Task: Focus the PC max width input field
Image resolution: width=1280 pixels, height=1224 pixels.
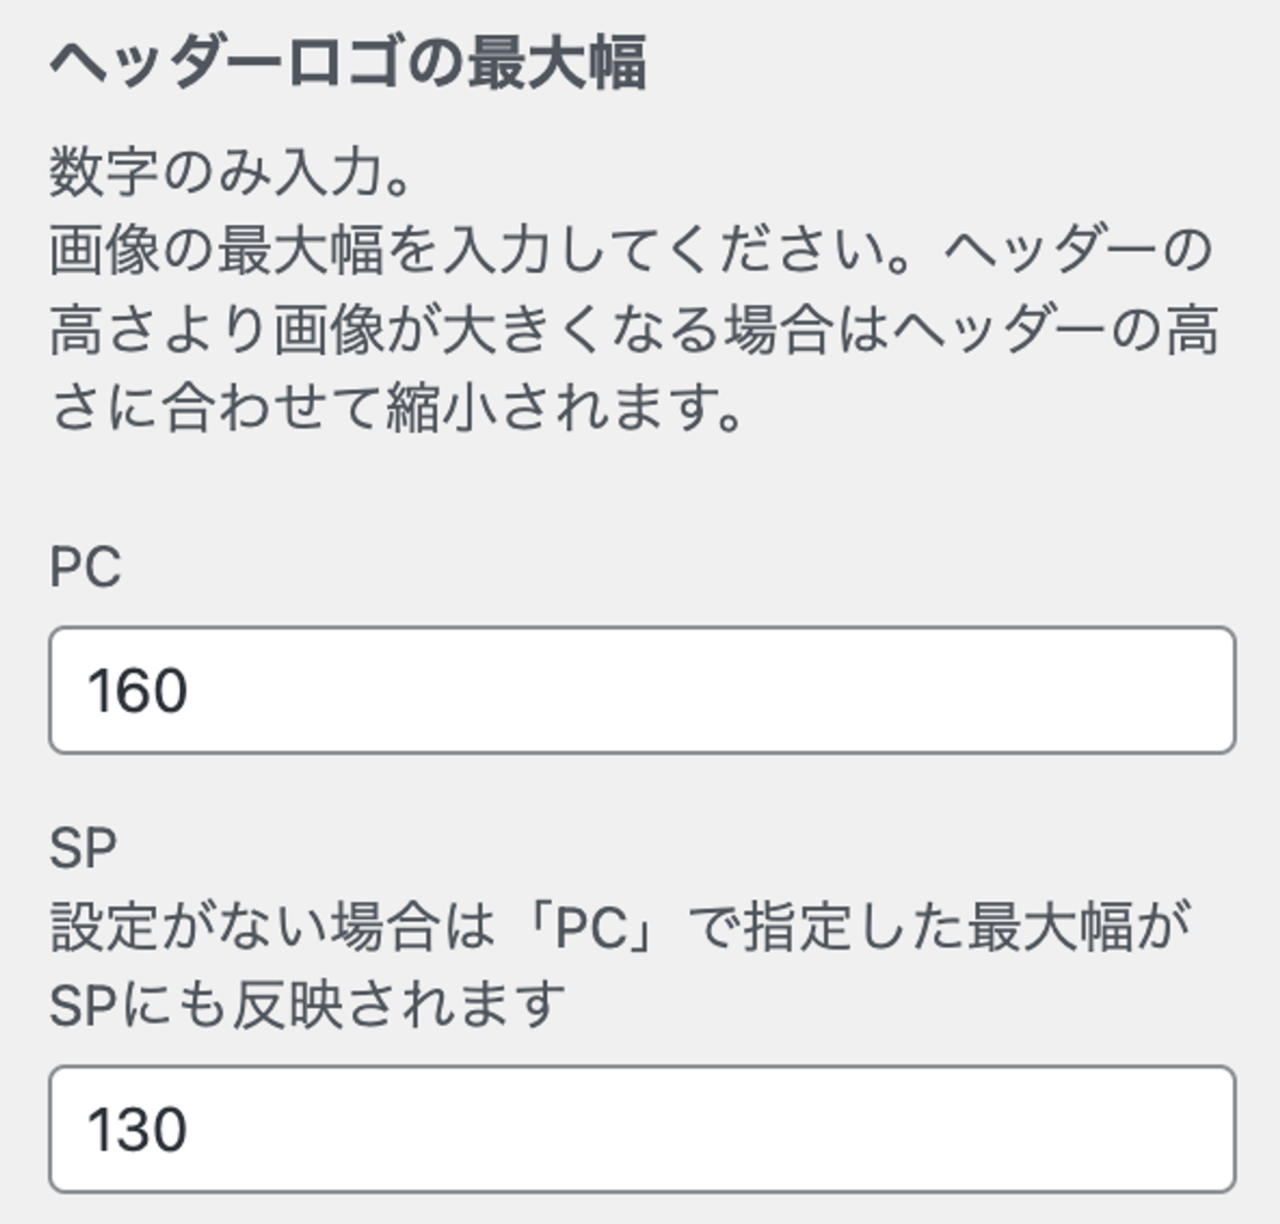Action: [x=642, y=690]
